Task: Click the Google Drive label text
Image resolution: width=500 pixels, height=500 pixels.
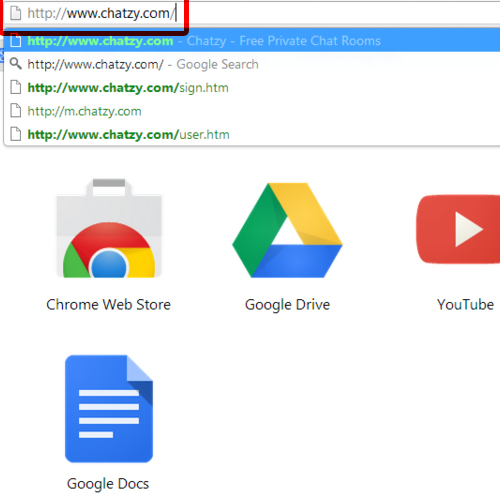Action: [x=287, y=305]
